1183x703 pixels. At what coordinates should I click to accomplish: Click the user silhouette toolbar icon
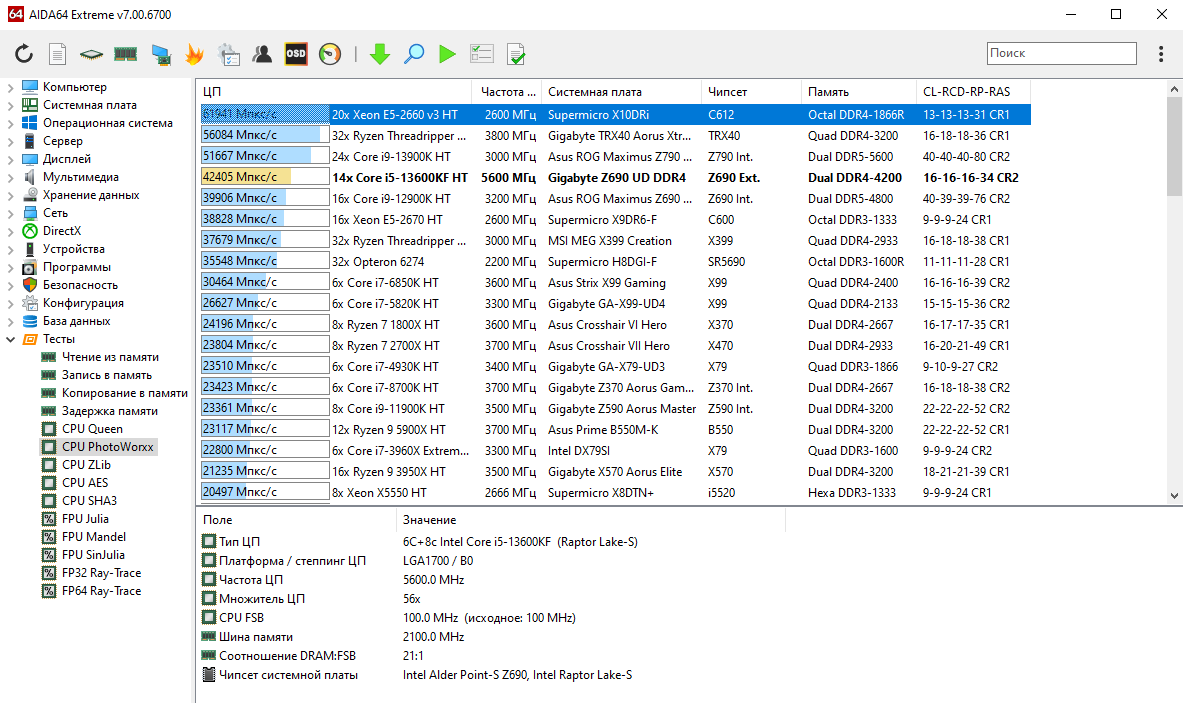click(x=263, y=54)
